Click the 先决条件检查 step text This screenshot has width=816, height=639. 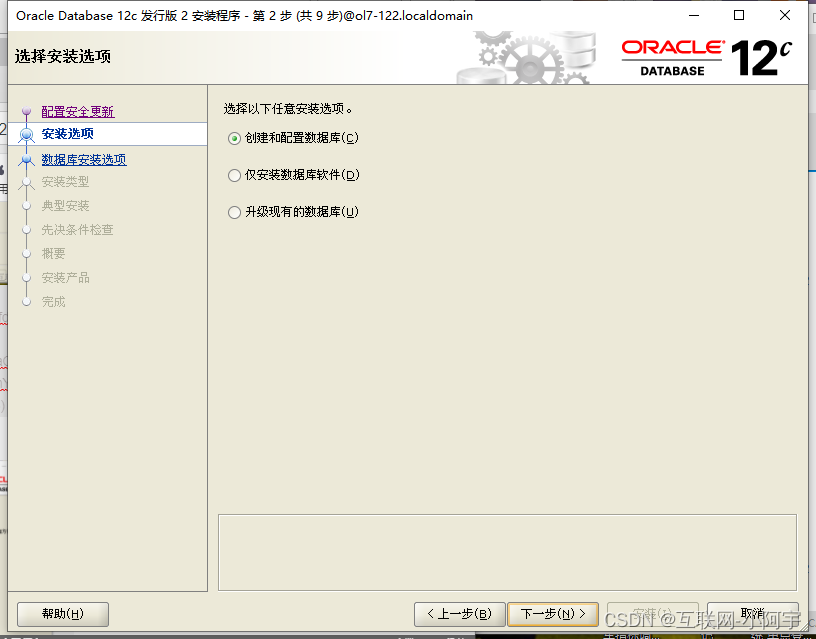77,229
